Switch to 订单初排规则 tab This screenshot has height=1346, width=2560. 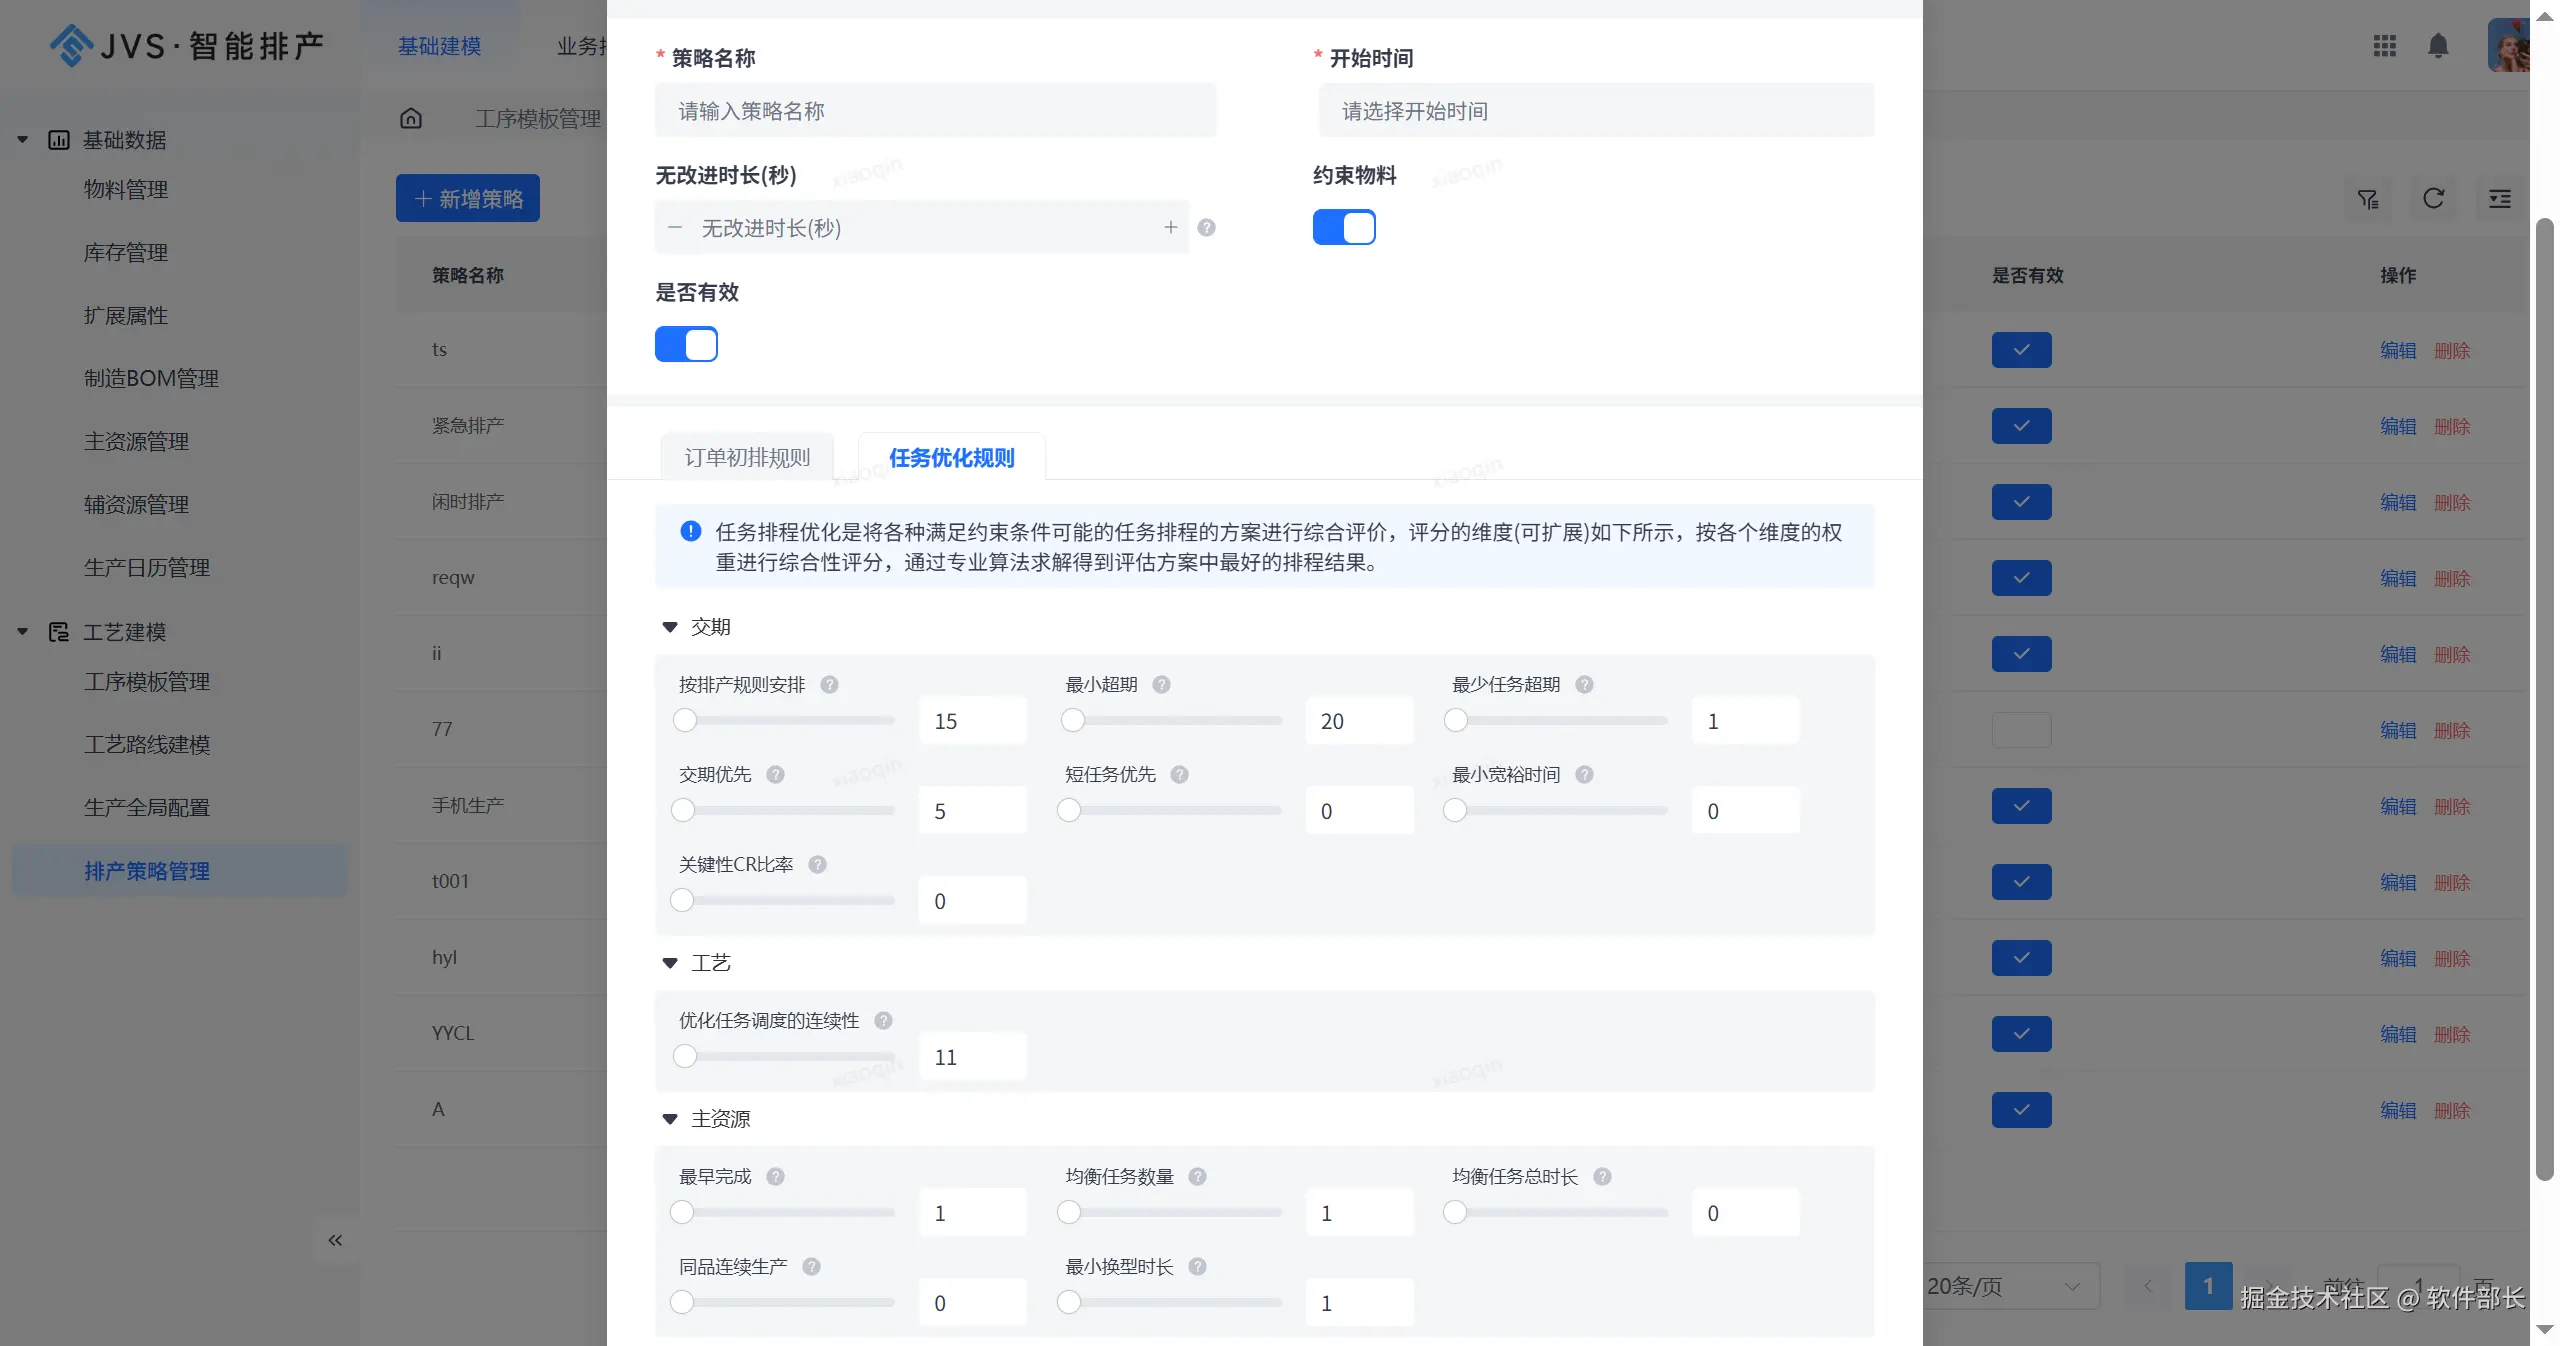click(x=747, y=458)
